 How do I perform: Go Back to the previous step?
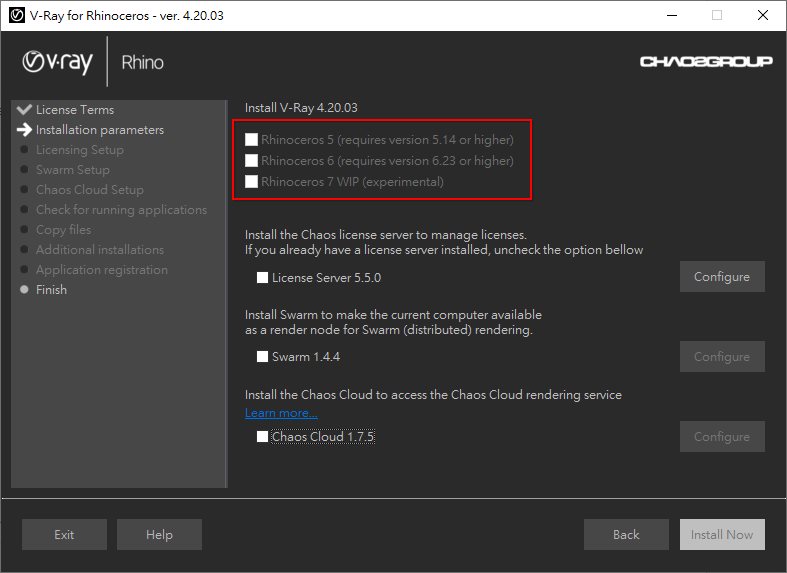click(626, 535)
